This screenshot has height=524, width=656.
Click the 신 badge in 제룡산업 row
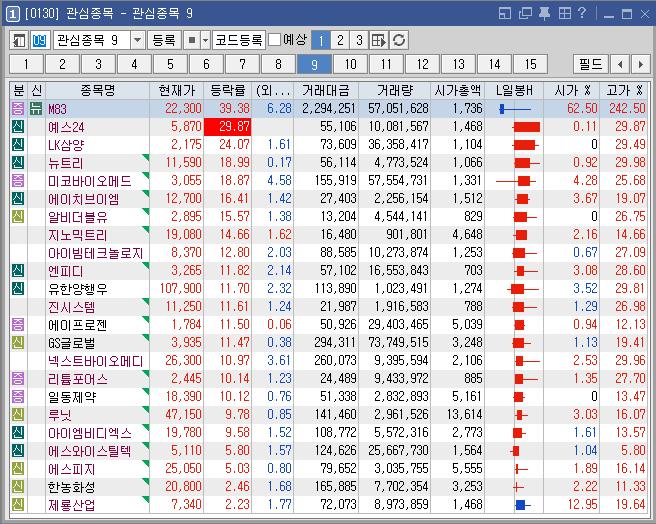click(x=18, y=505)
